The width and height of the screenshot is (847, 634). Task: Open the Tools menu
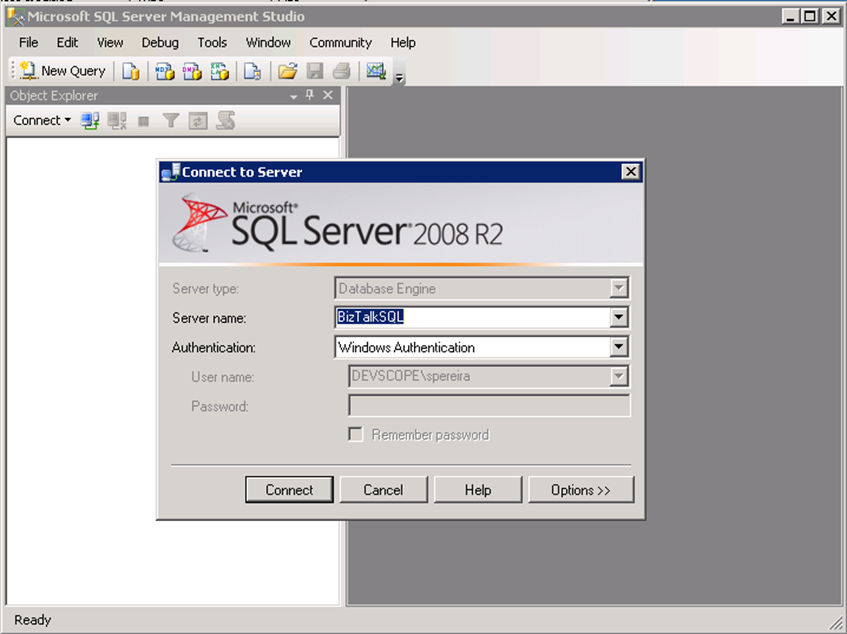click(x=212, y=42)
